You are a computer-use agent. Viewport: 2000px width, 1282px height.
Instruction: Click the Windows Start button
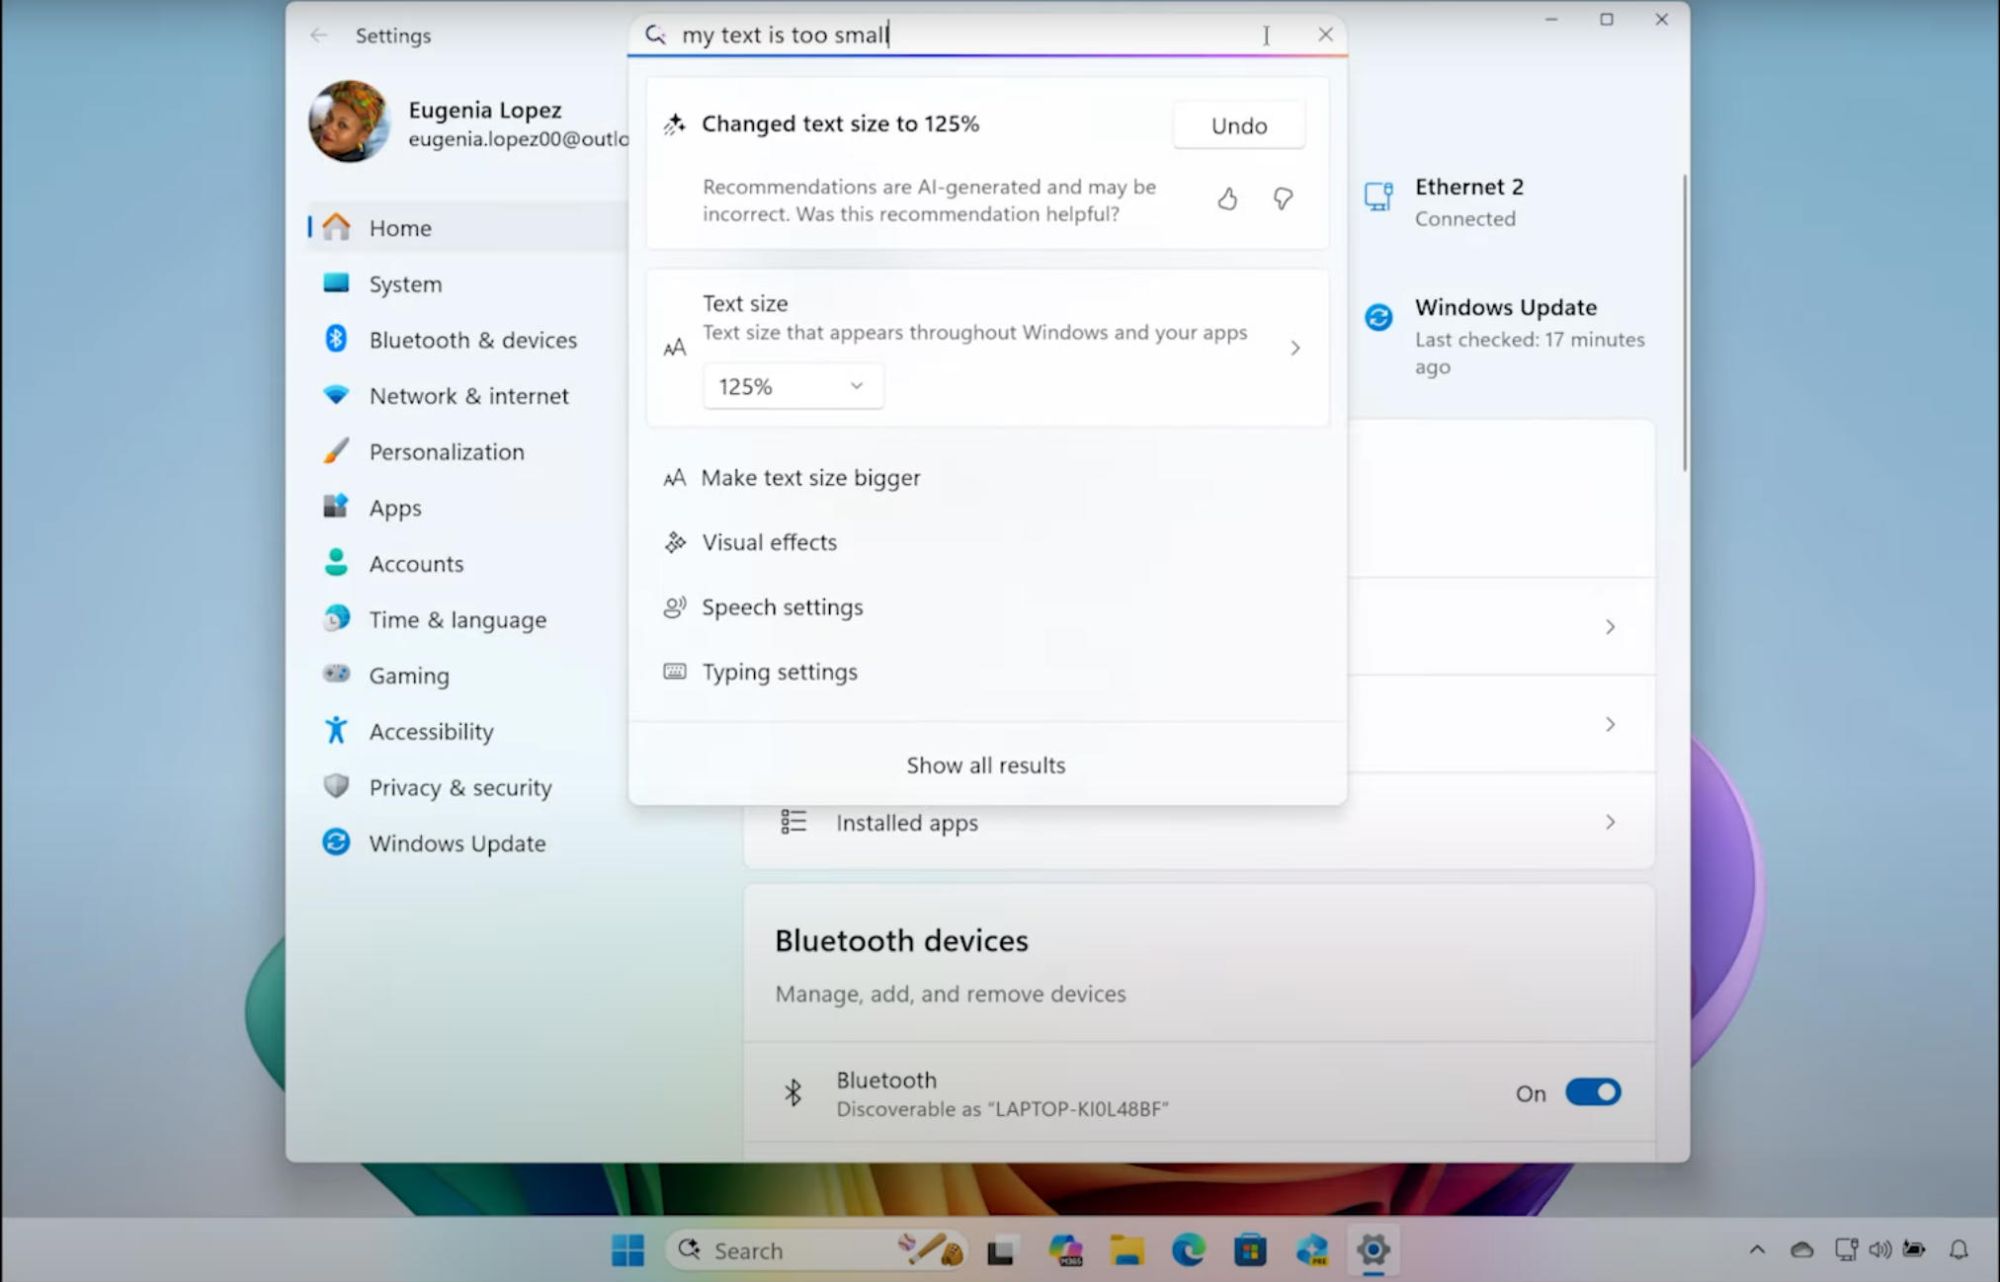click(x=628, y=1249)
